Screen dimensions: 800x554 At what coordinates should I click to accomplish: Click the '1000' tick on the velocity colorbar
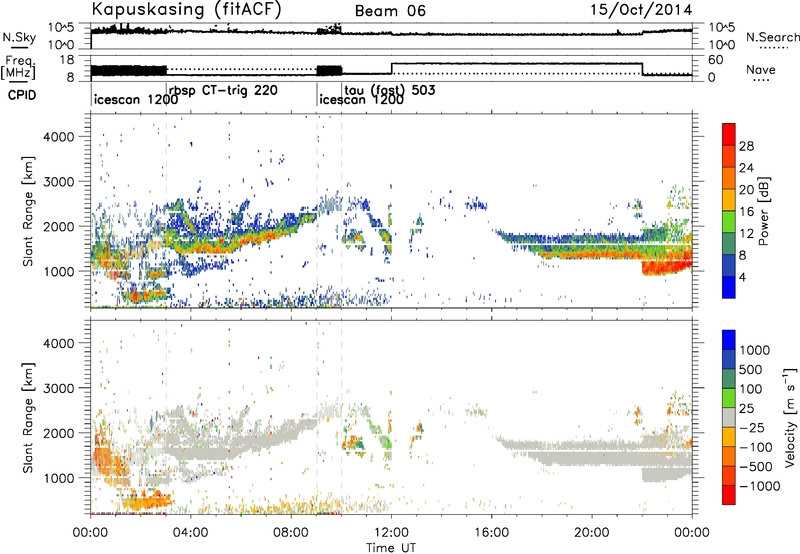755,350
